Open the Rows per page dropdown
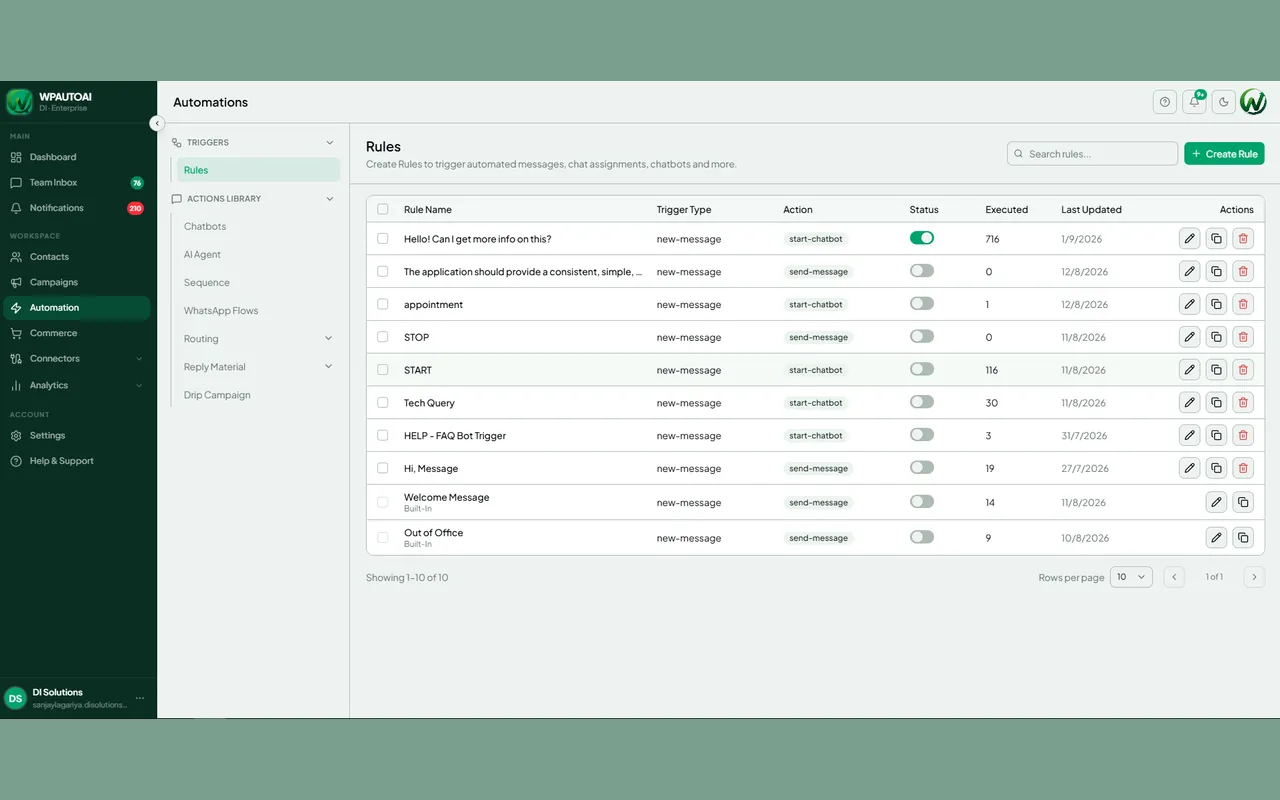This screenshot has width=1280, height=800. click(1131, 577)
